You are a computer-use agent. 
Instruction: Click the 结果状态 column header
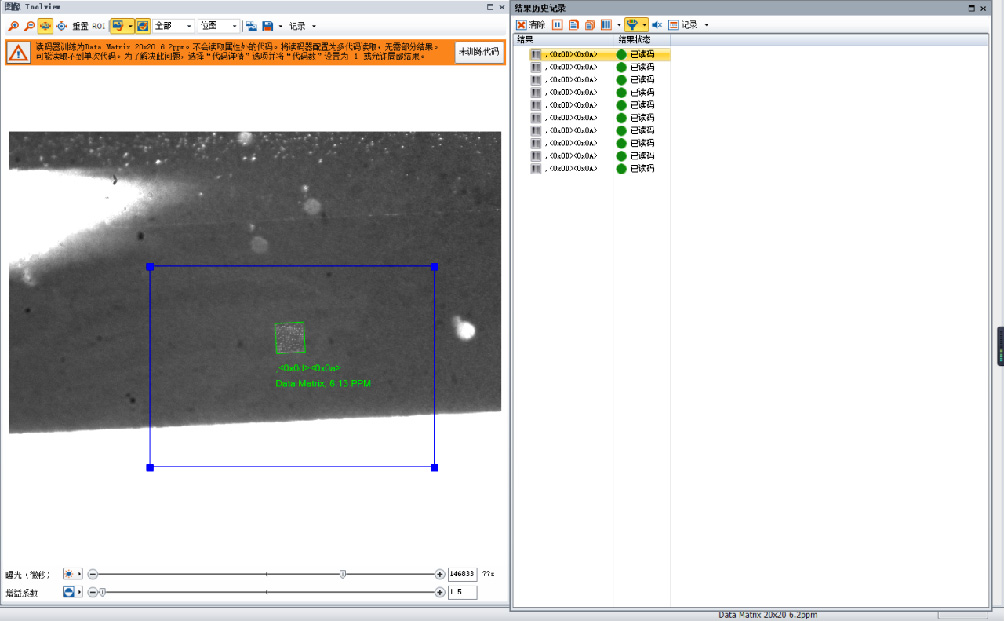[x=634, y=40]
